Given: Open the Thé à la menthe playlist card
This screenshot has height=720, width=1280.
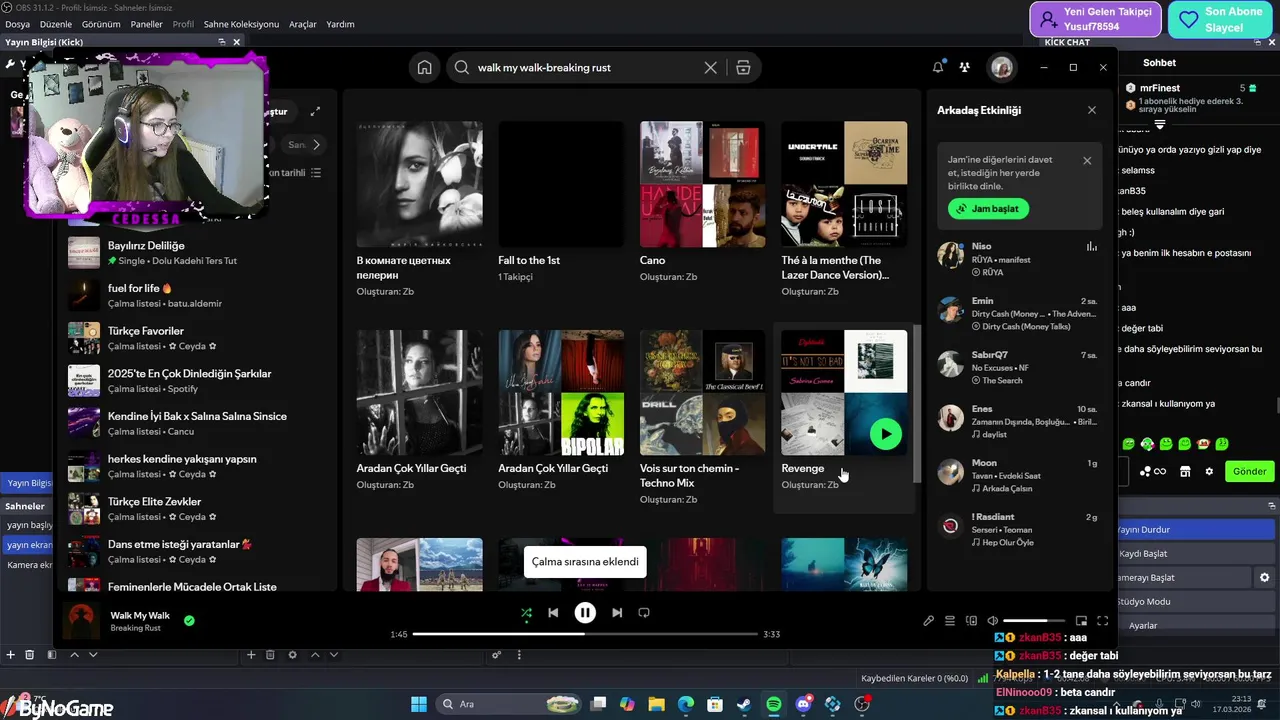Looking at the screenshot, I should (x=844, y=208).
